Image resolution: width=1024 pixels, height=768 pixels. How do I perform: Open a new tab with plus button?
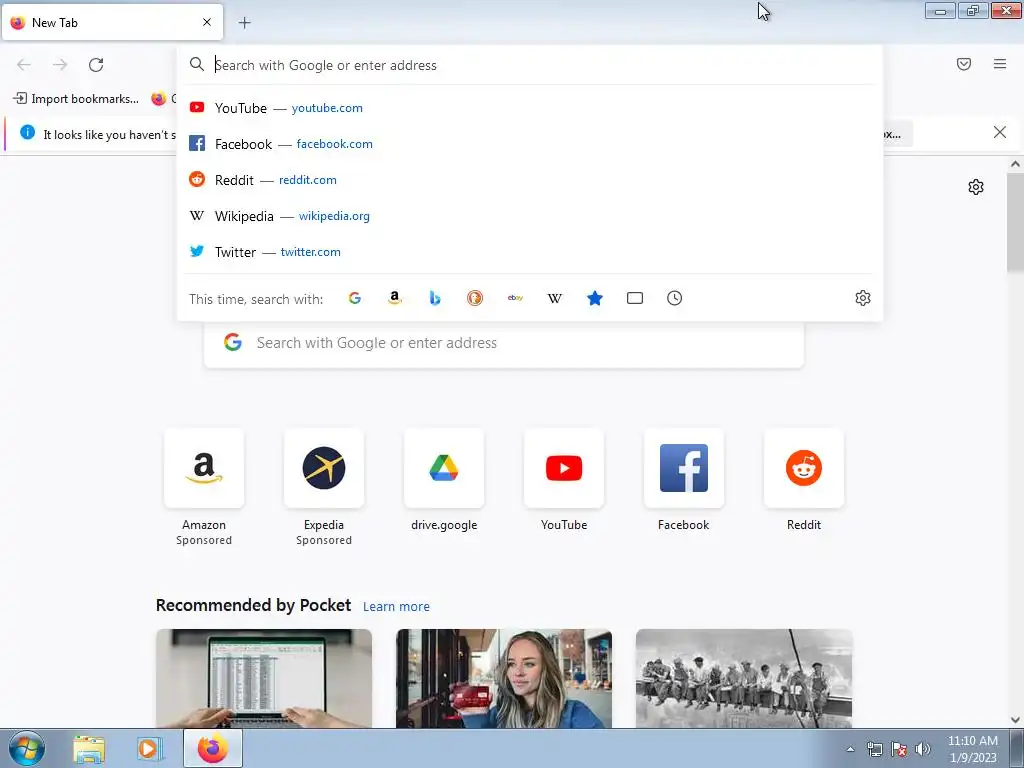(244, 23)
